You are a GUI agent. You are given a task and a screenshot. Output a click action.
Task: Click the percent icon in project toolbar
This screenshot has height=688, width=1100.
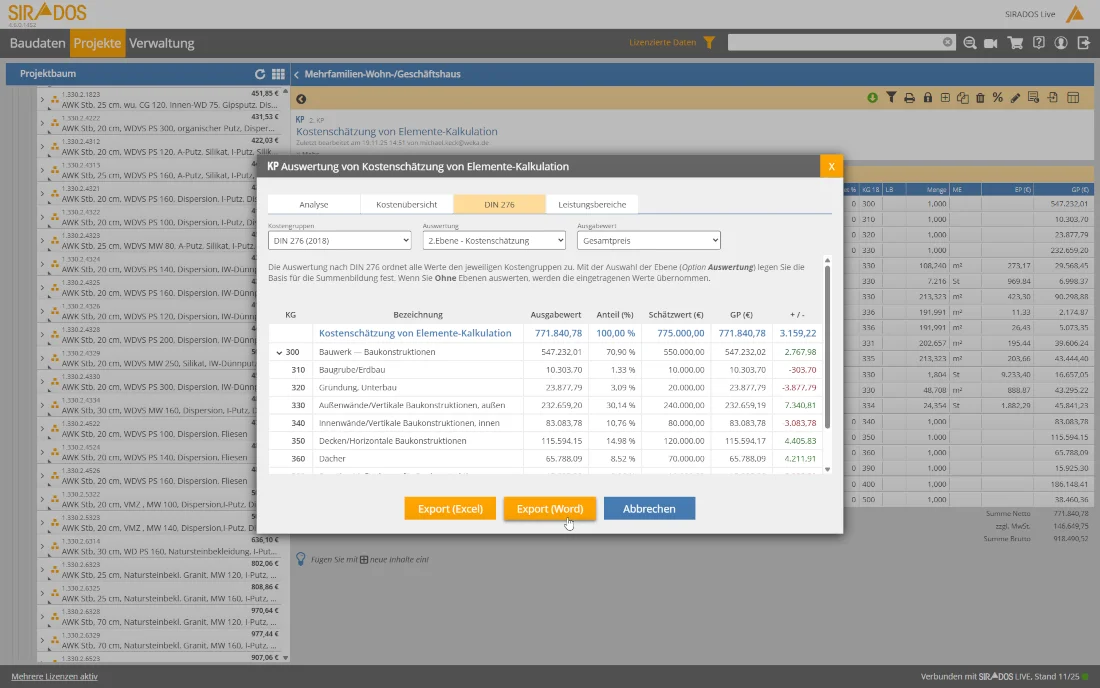point(997,98)
